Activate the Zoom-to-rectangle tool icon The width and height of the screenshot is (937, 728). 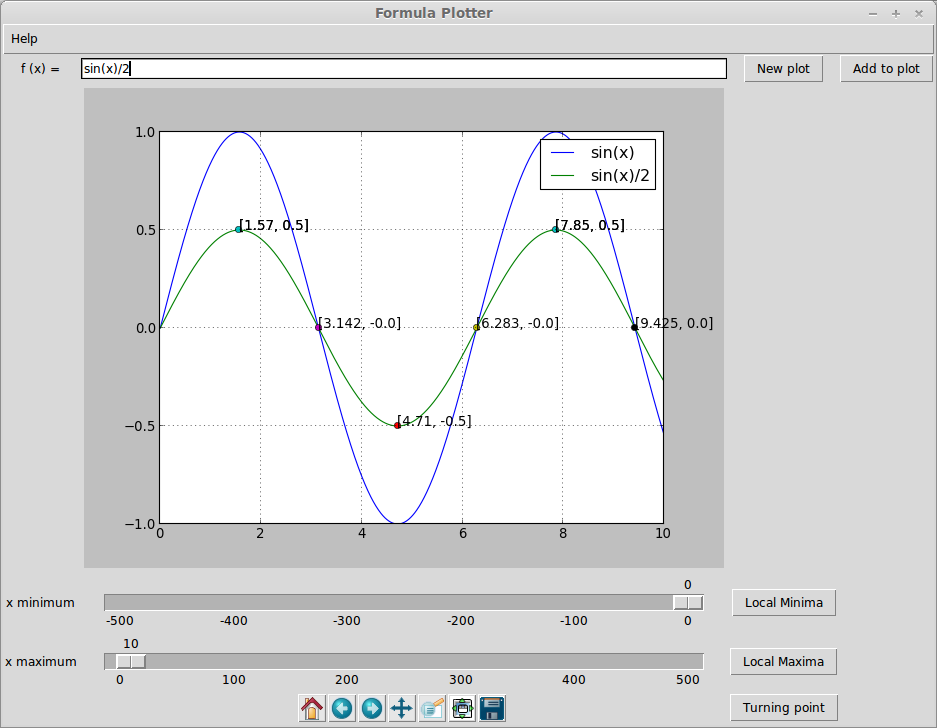pos(431,707)
